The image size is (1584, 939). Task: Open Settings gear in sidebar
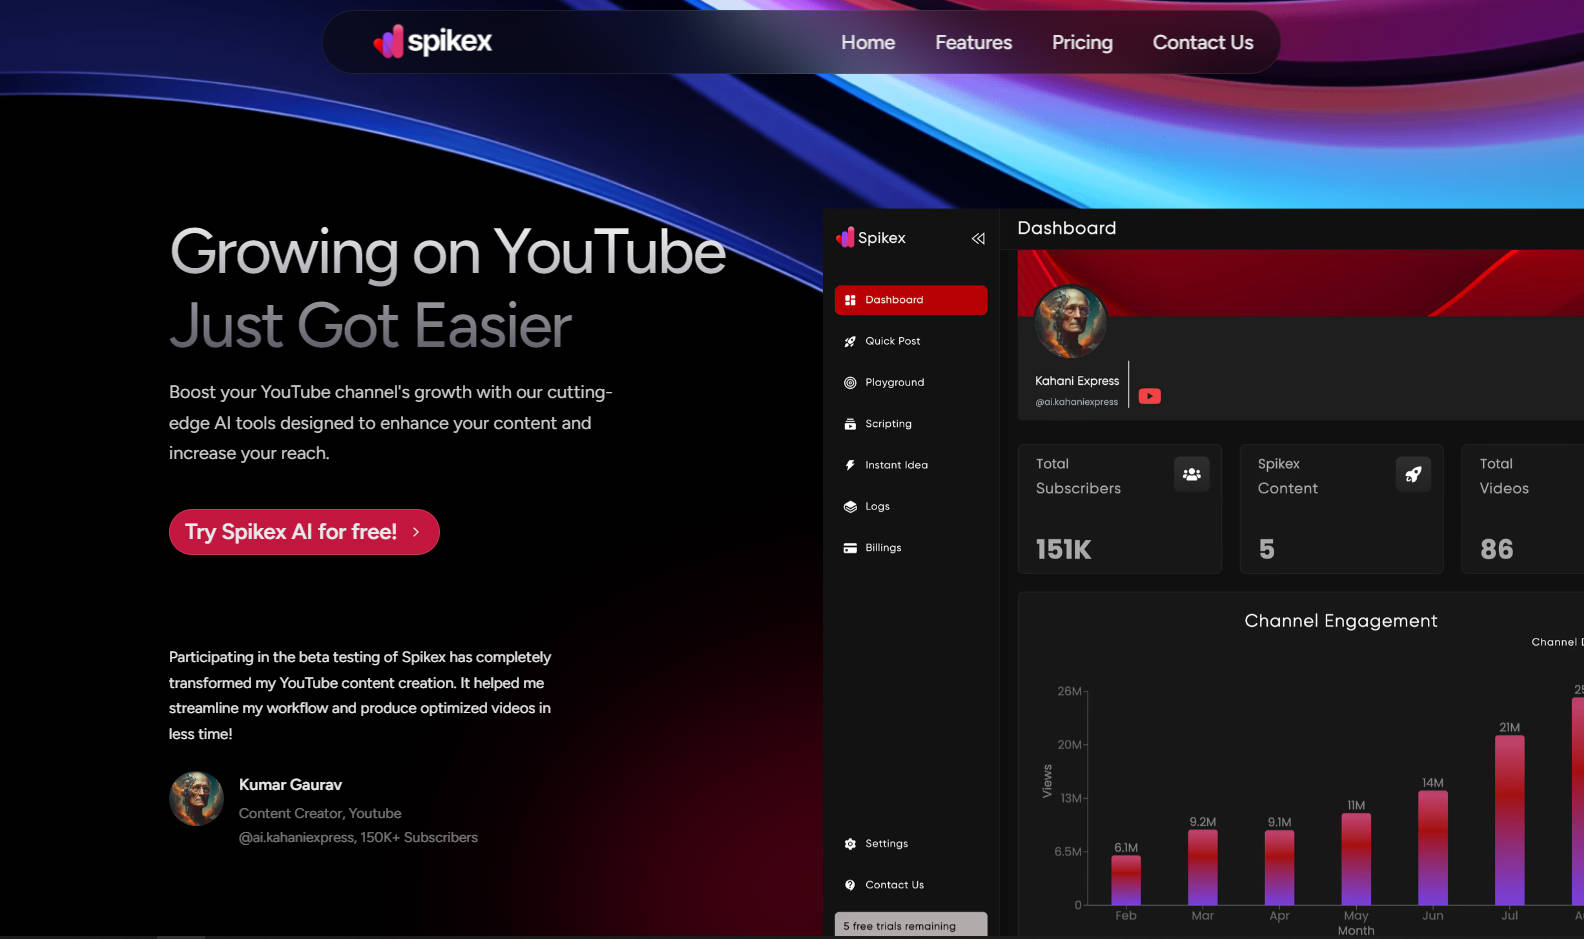pyautogui.click(x=886, y=844)
